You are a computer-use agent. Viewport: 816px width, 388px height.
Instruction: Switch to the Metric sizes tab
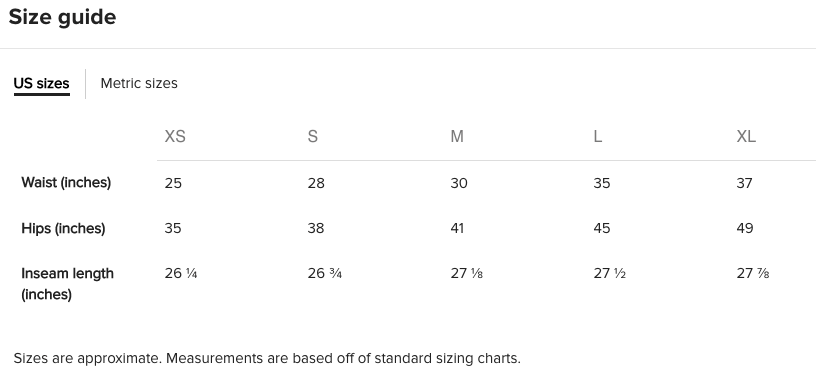coord(139,83)
